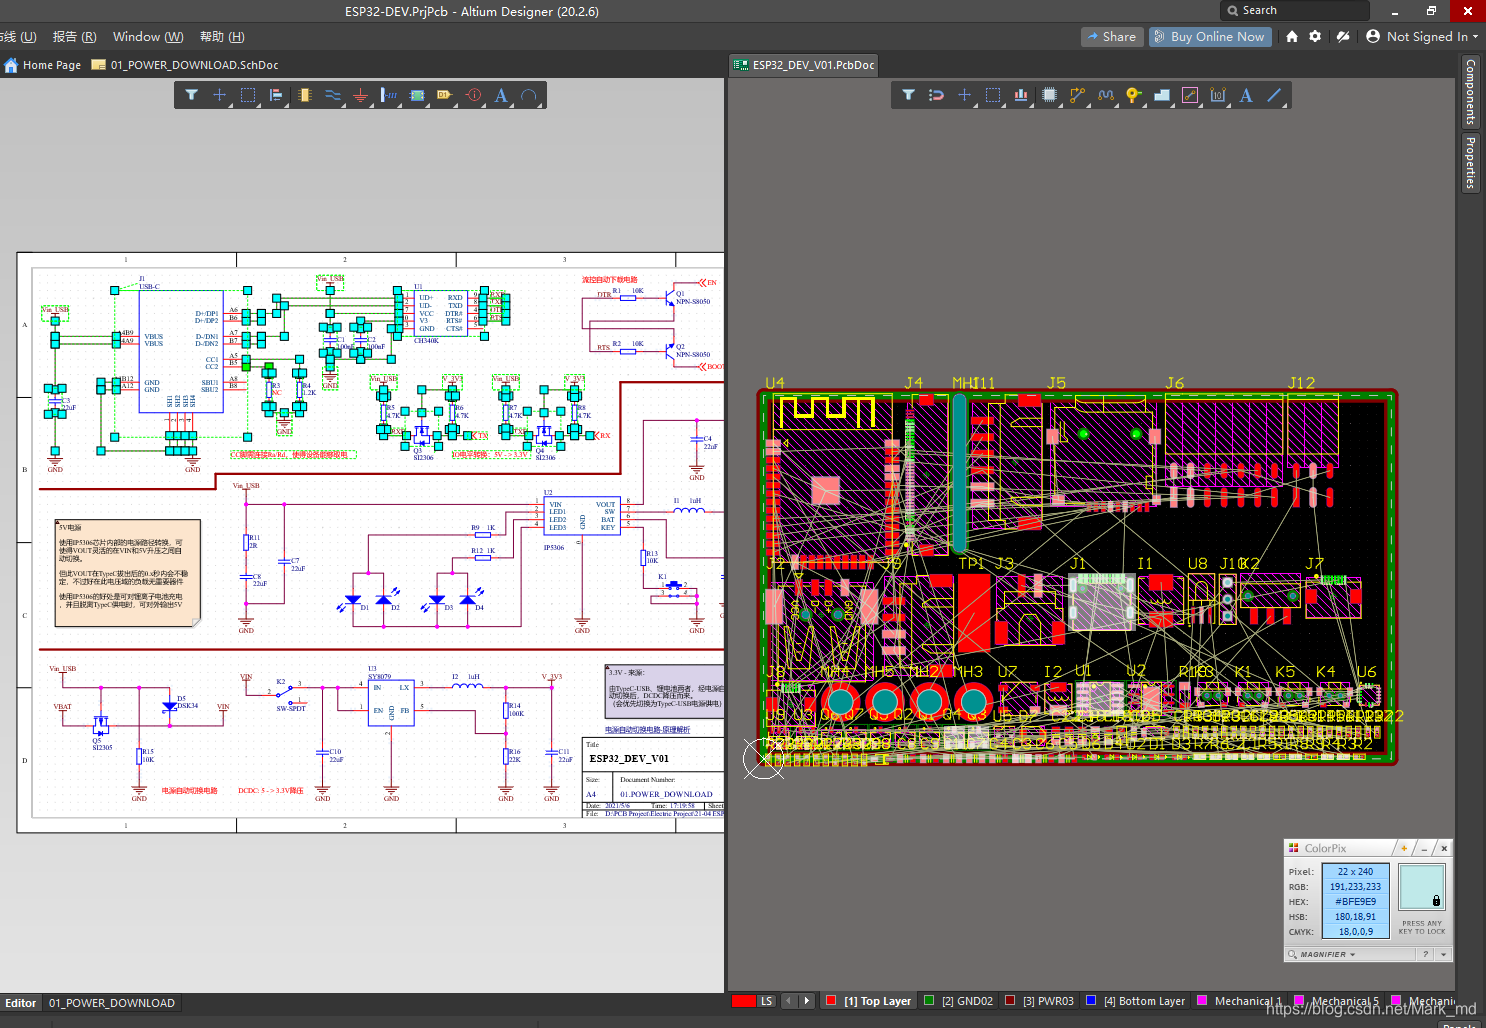Image resolution: width=1486 pixels, height=1028 pixels.
Task: Select the Editor tab at bottom left
Action: pos(21,1003)
